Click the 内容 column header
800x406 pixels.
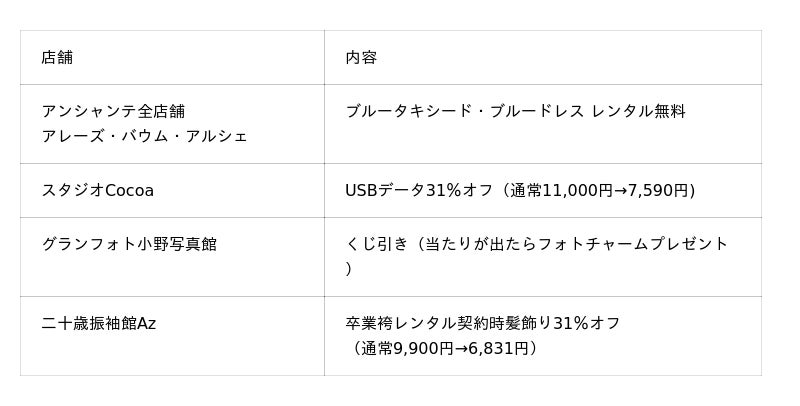coord(361,58)
